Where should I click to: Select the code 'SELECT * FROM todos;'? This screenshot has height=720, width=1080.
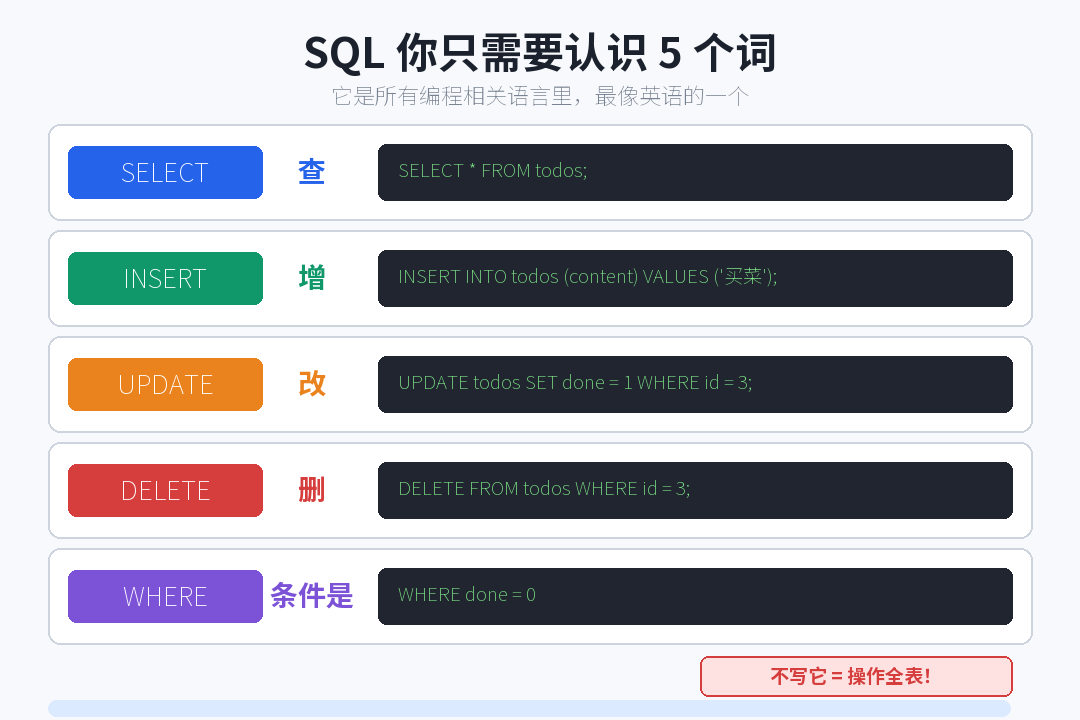pos(492,171)
